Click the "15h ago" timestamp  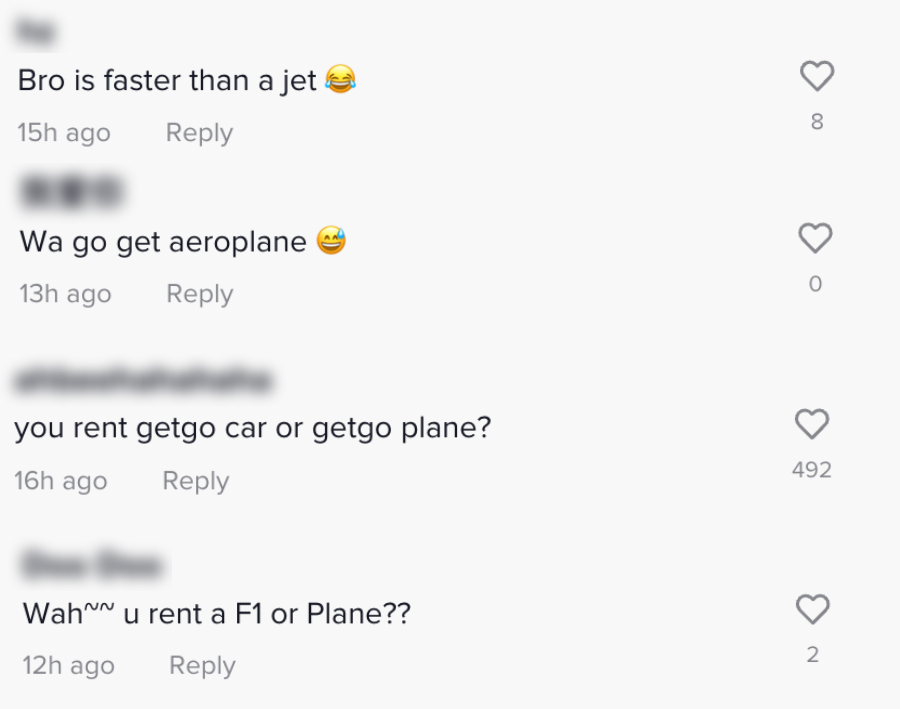(64, 133)
